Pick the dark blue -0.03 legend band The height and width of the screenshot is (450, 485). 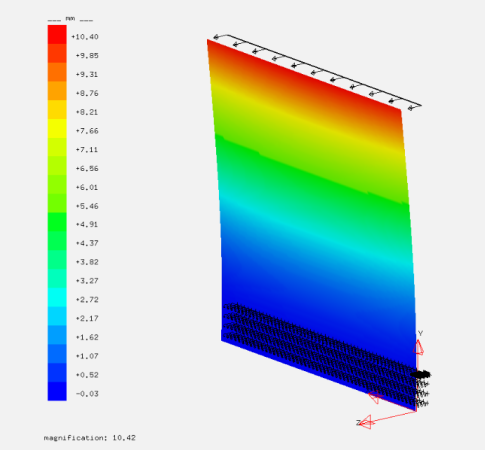coord(57,391)
